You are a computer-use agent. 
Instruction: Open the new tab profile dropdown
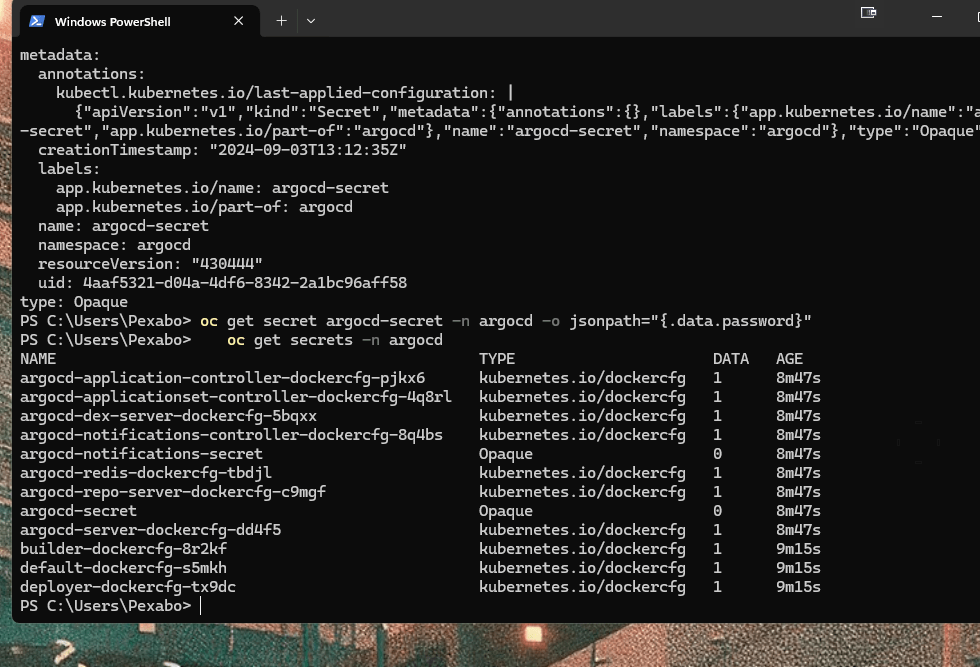pos(311,21)
